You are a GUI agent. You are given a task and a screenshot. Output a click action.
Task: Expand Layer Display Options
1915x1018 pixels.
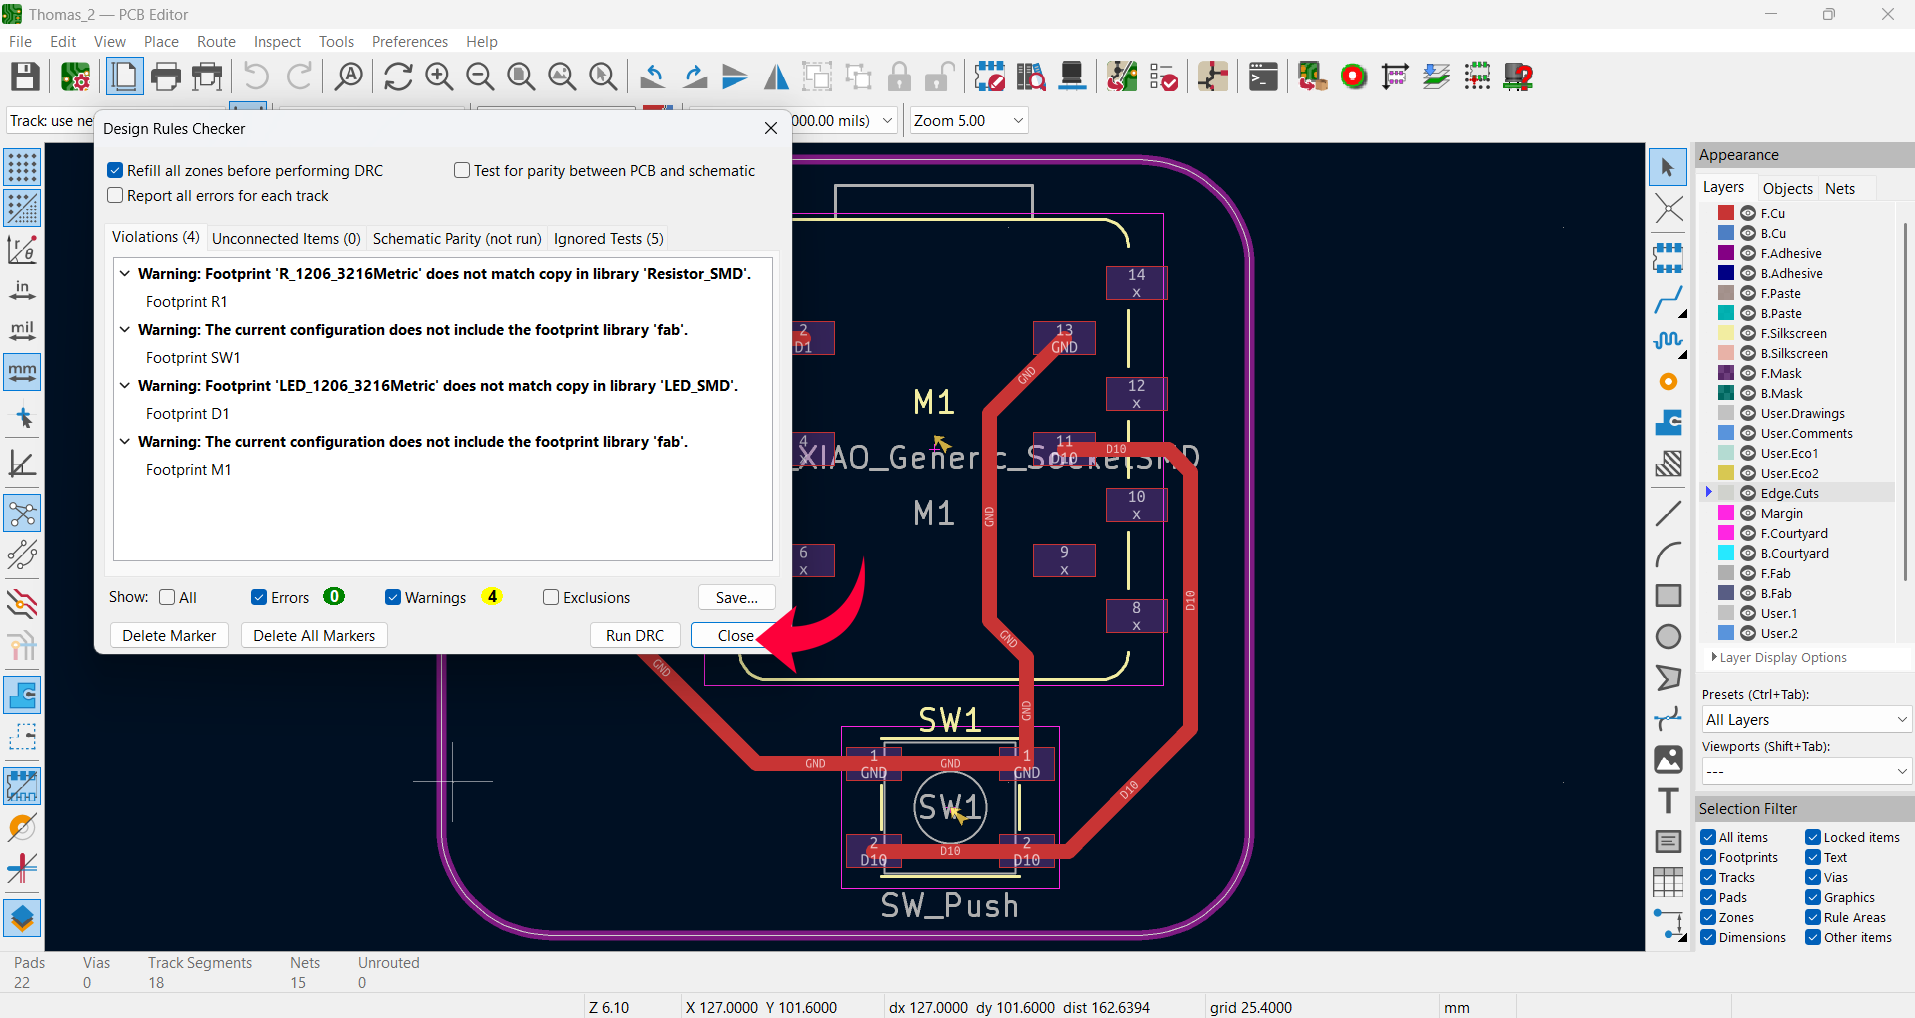coord(1779,658)
